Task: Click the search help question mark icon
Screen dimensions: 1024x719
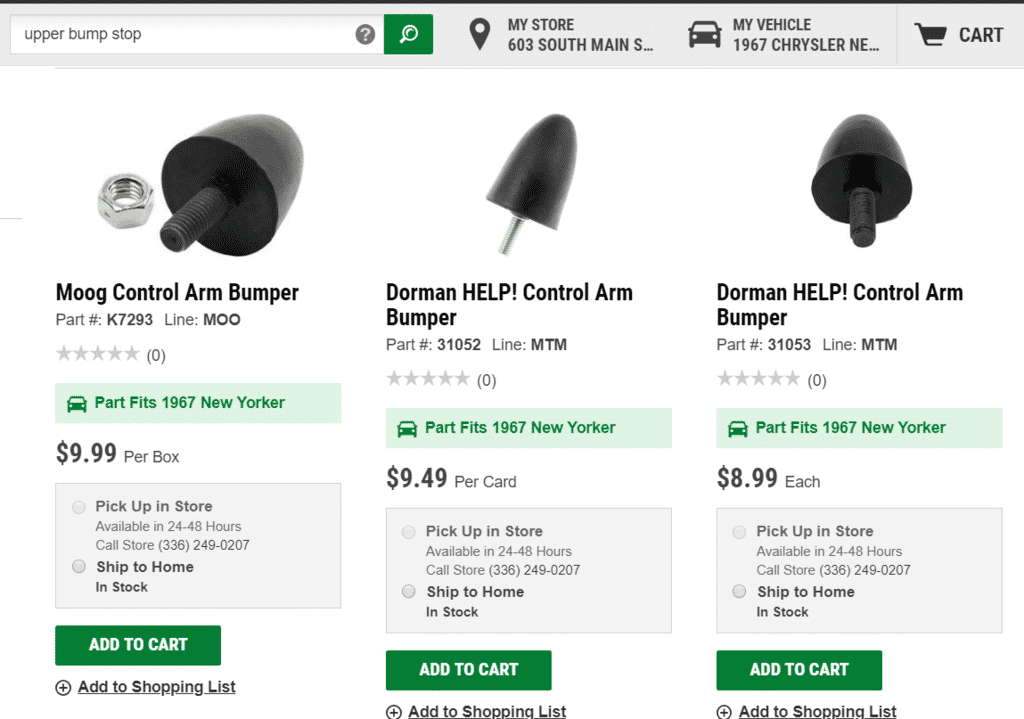Action: pyautogui.click(x=365, y=35)
